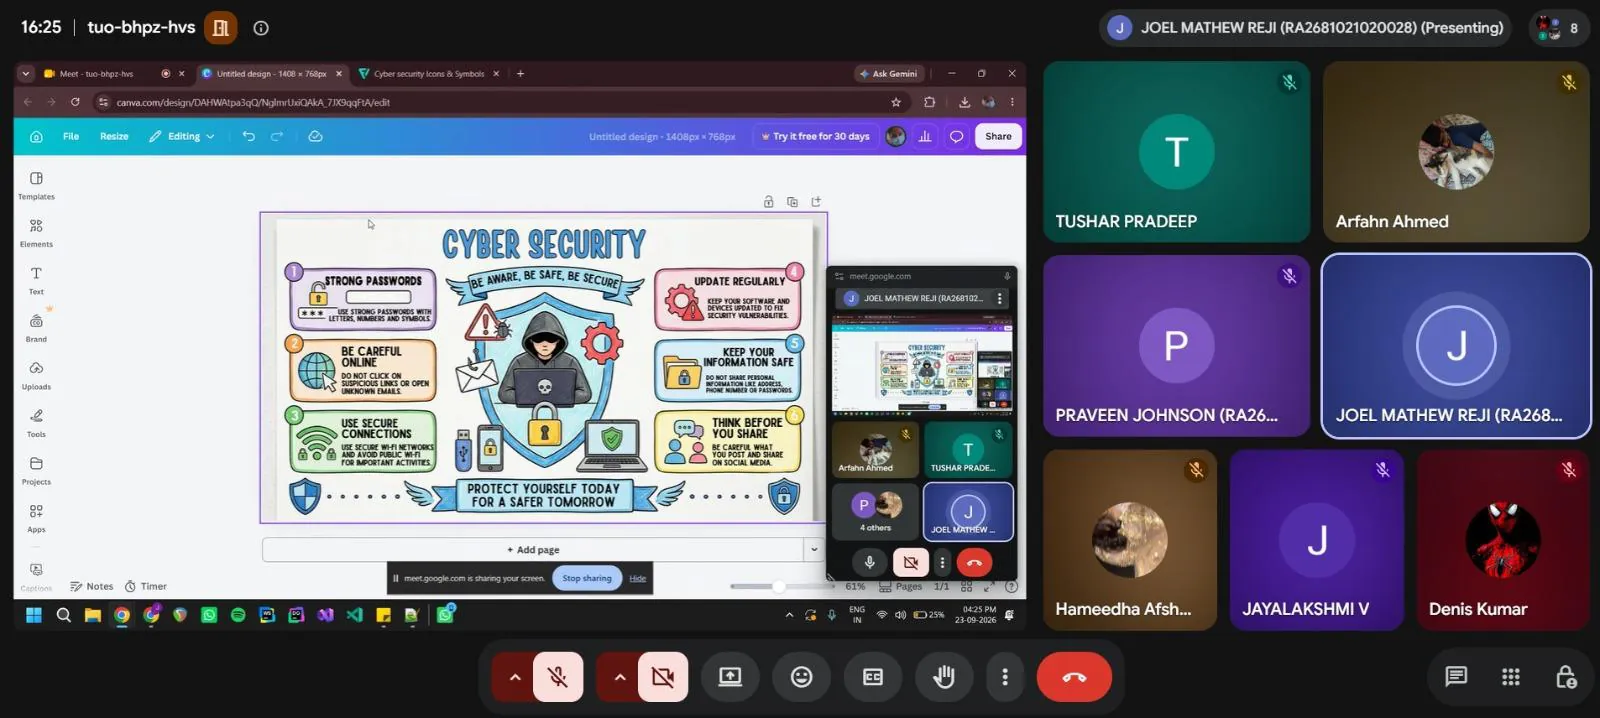Click Stop sharing button

(x=587, y=578)
